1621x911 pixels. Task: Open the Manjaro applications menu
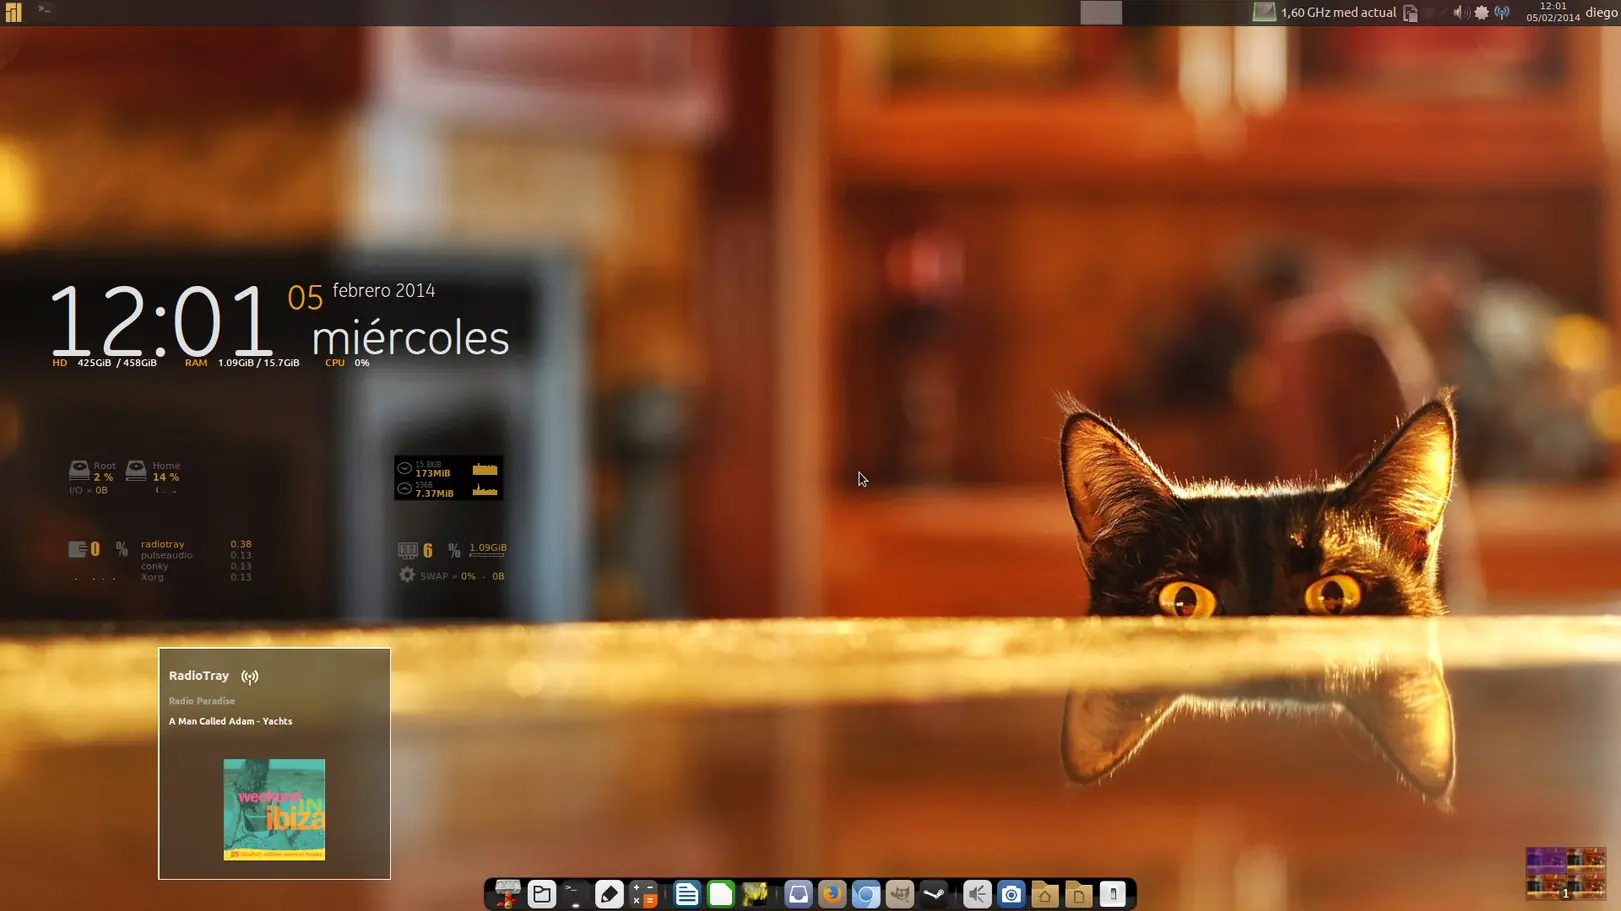pos(13,12)
